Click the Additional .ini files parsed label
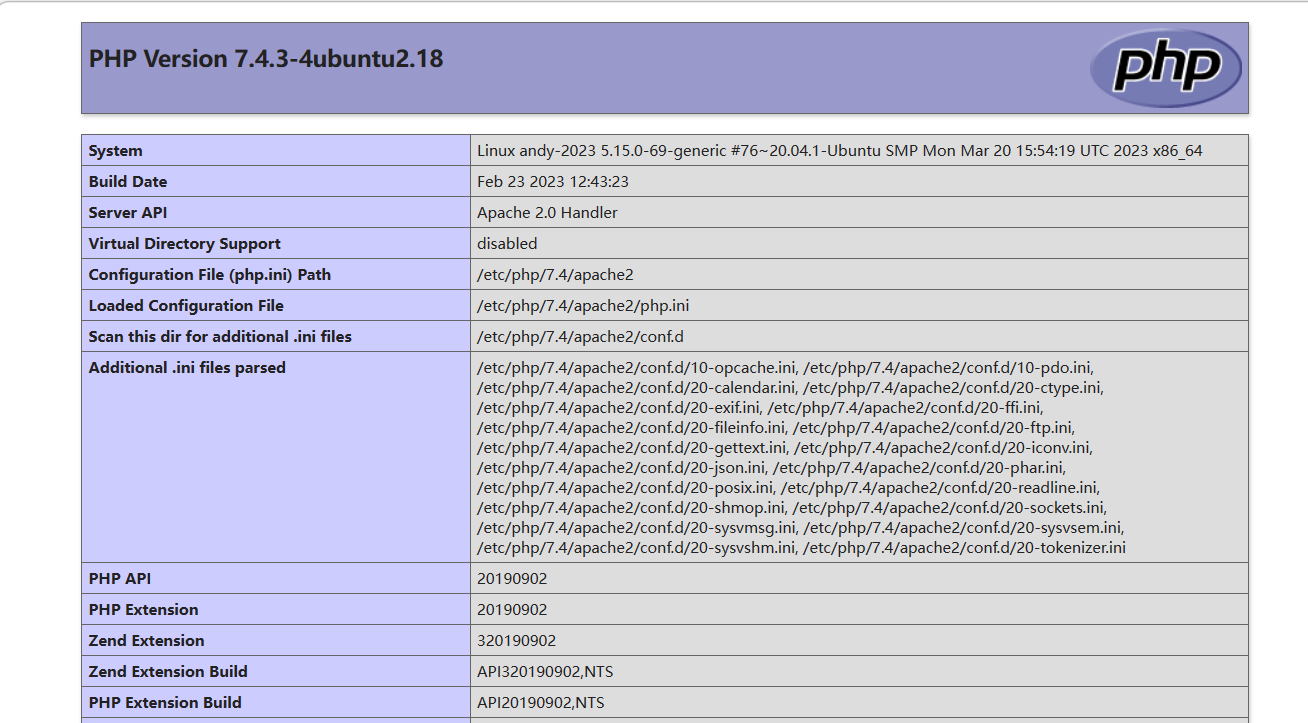The image size is (1308, 723). coord(187,368)
